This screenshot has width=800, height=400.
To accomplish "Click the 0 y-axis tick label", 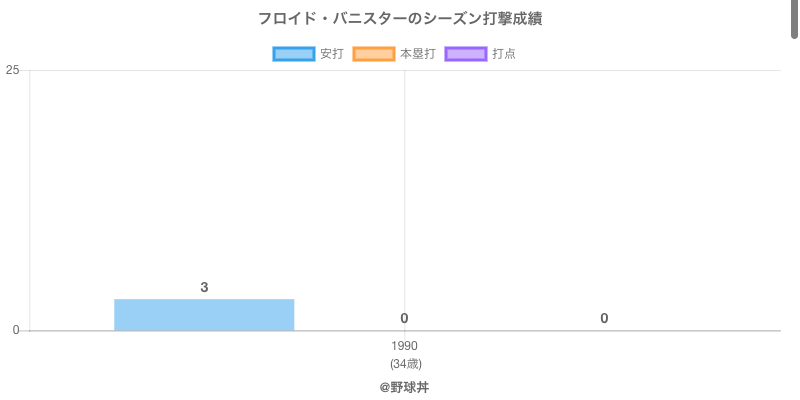I will pyautogui.click(x=15, y=330).
